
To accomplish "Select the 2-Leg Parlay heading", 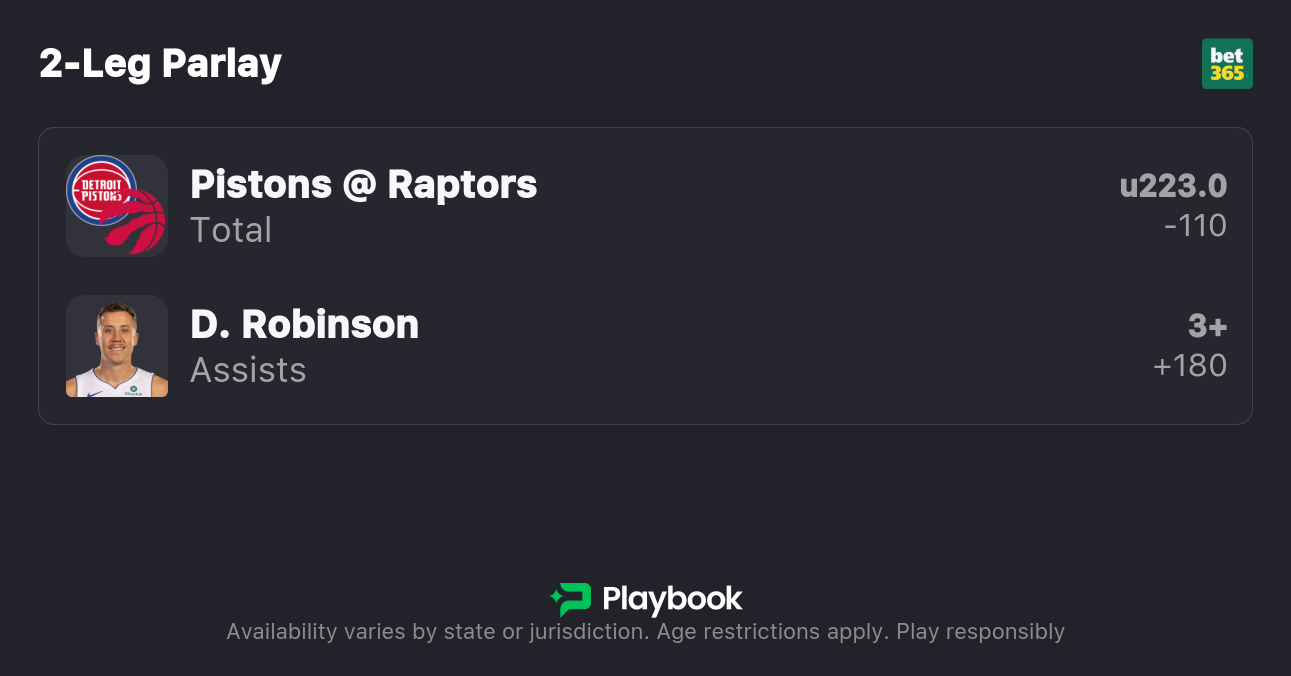I will [x=160, y=64].
